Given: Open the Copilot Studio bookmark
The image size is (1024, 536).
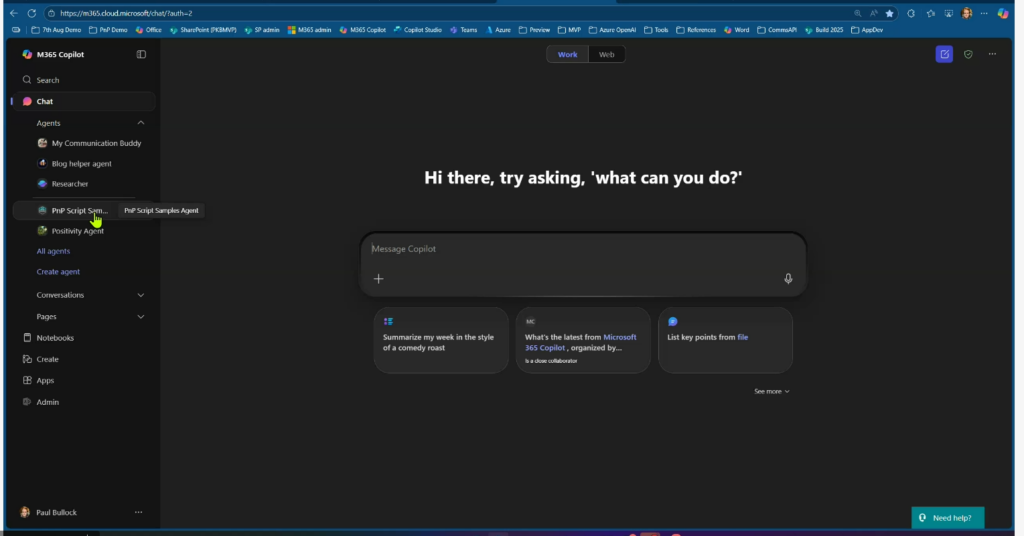Looking at the screenshot, I should 417,30.
